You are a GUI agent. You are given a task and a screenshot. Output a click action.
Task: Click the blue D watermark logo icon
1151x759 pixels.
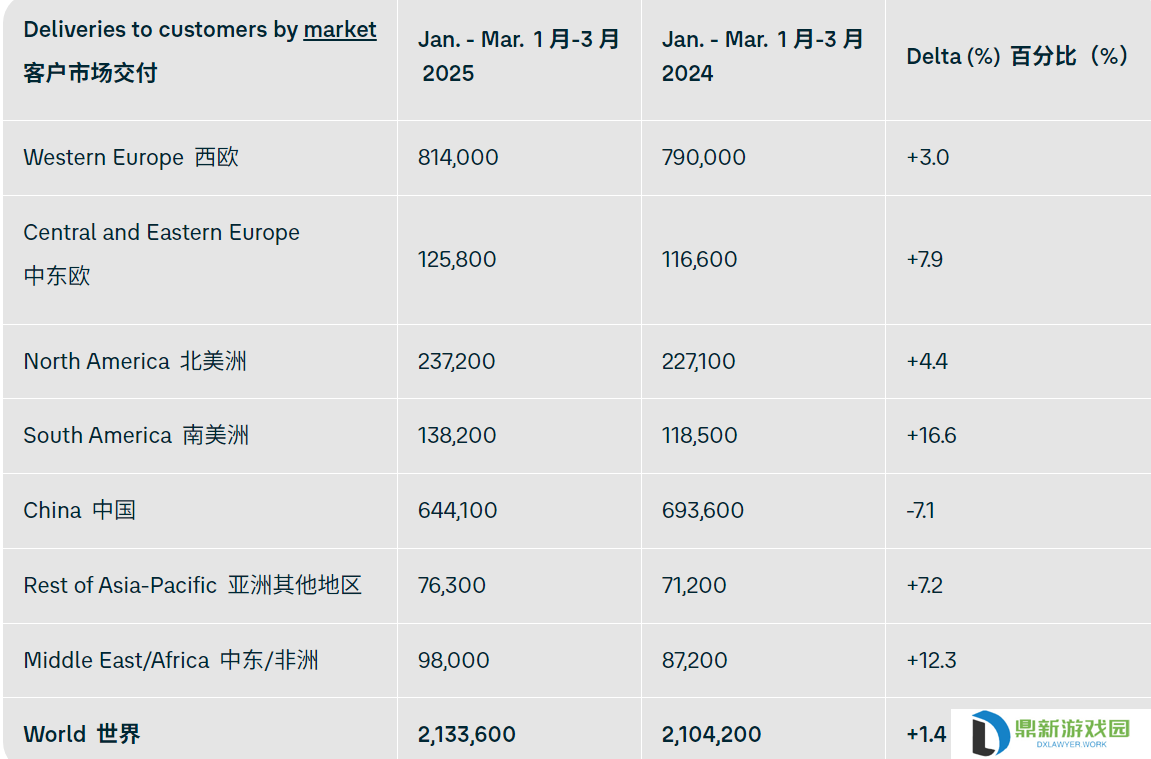[x=990, y=733]
